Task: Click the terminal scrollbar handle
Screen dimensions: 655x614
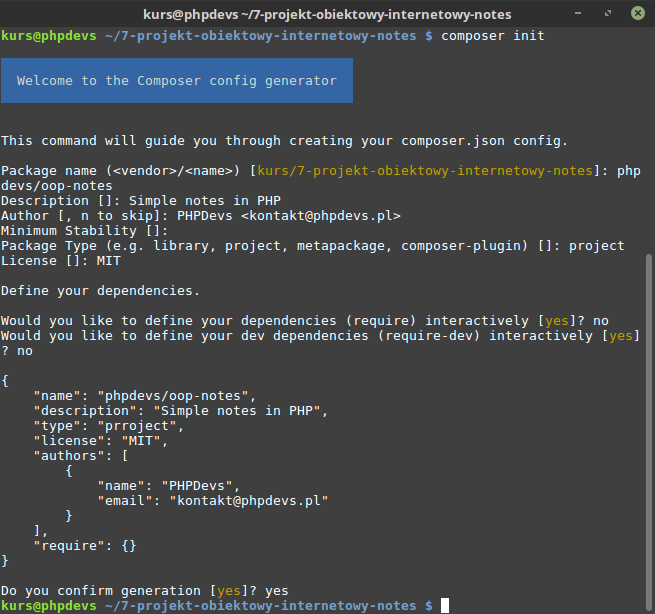Action: (x=648, y=434)
